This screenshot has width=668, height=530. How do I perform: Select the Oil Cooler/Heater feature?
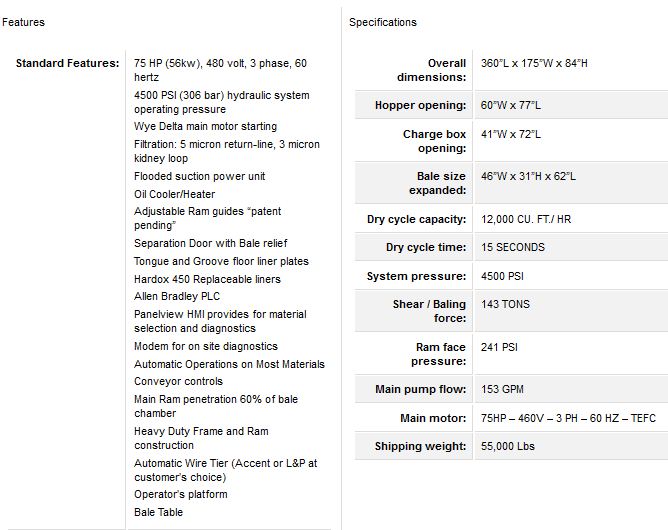pyautogui.click(x=174, y=194)
